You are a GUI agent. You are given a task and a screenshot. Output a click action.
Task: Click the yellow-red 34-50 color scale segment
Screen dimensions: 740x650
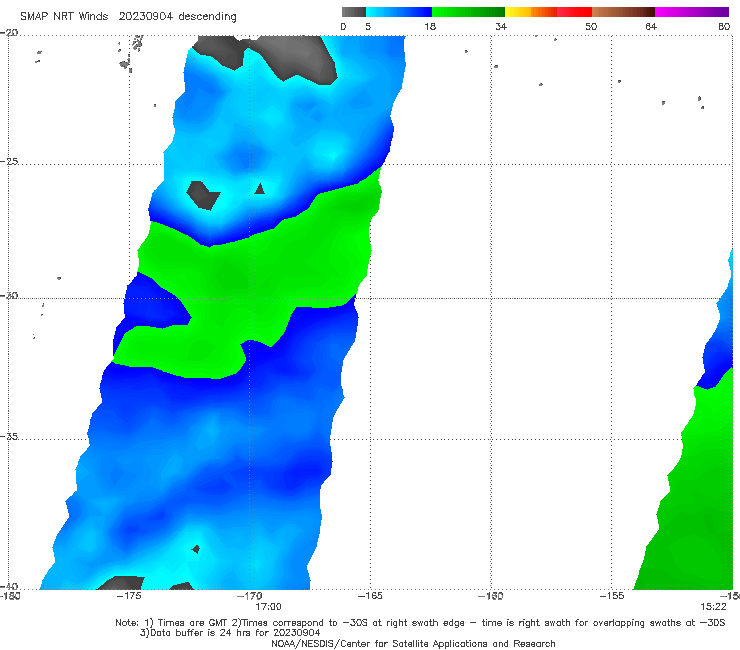point(548,12)
